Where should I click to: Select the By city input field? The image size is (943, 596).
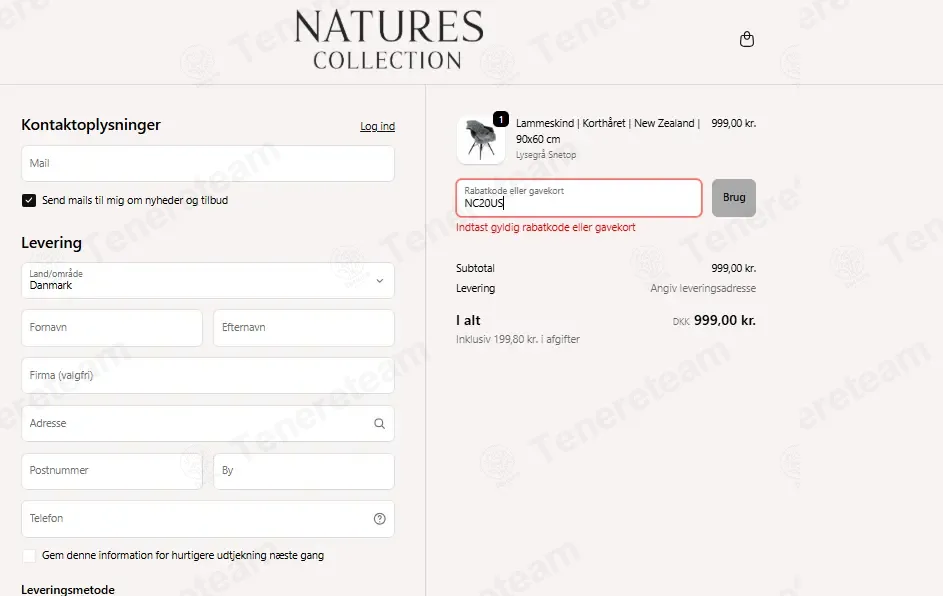coord(304,471)
